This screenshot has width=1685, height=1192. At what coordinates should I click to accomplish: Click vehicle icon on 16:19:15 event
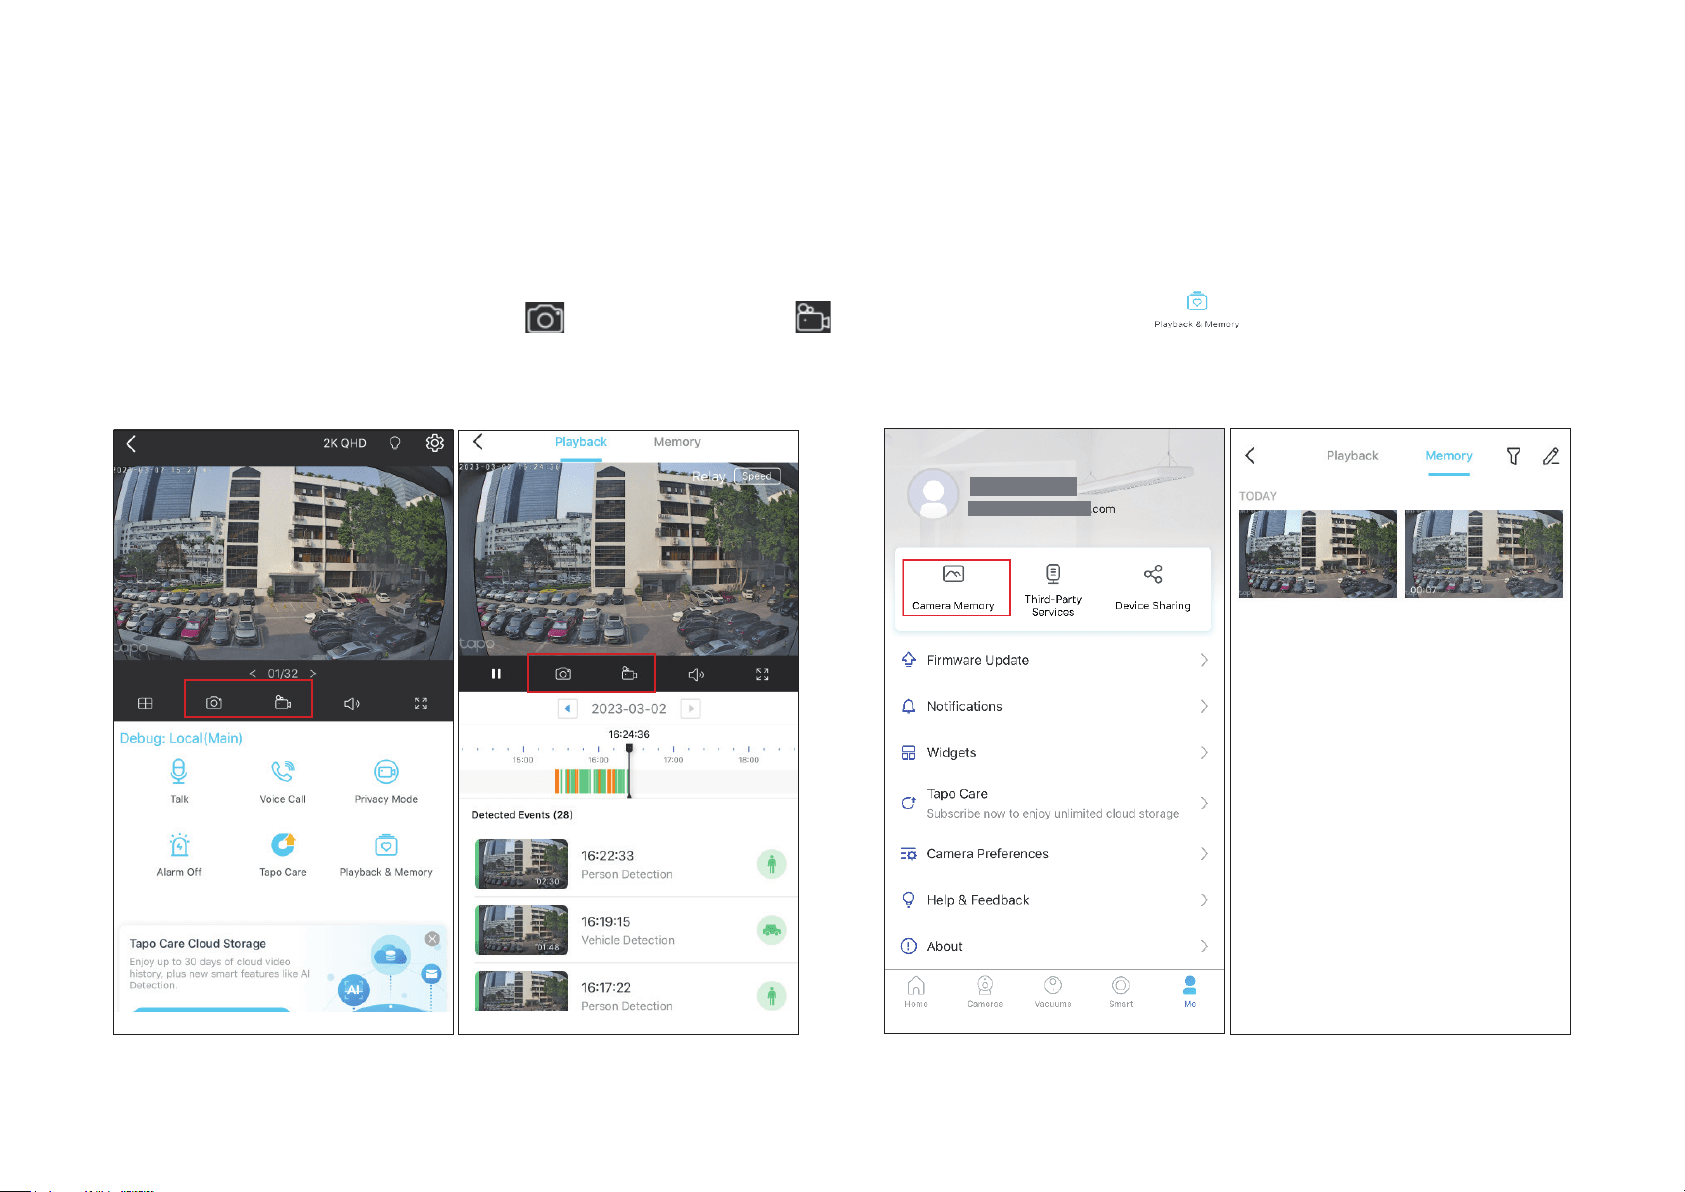pos(771,930)
